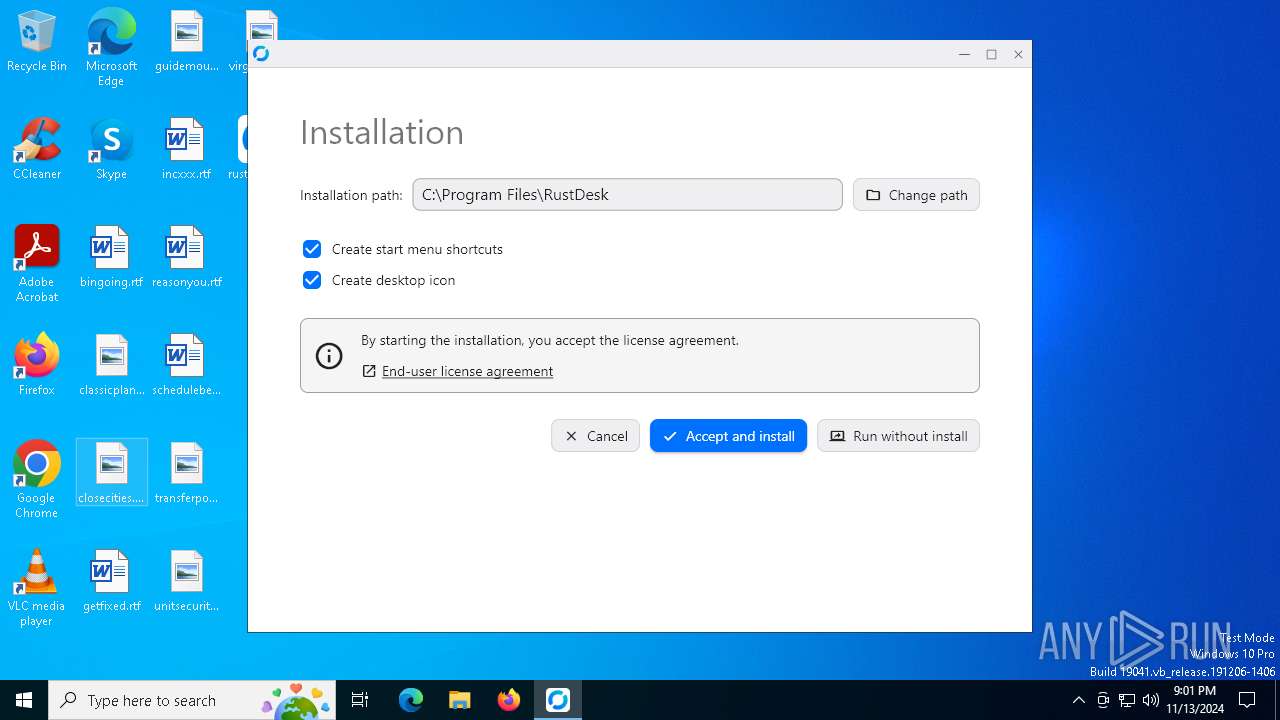Screen dimensions: 1280x720
Task: Select Skype desktop shortcut
Action: pyautogui.click(x=111, y=150)
